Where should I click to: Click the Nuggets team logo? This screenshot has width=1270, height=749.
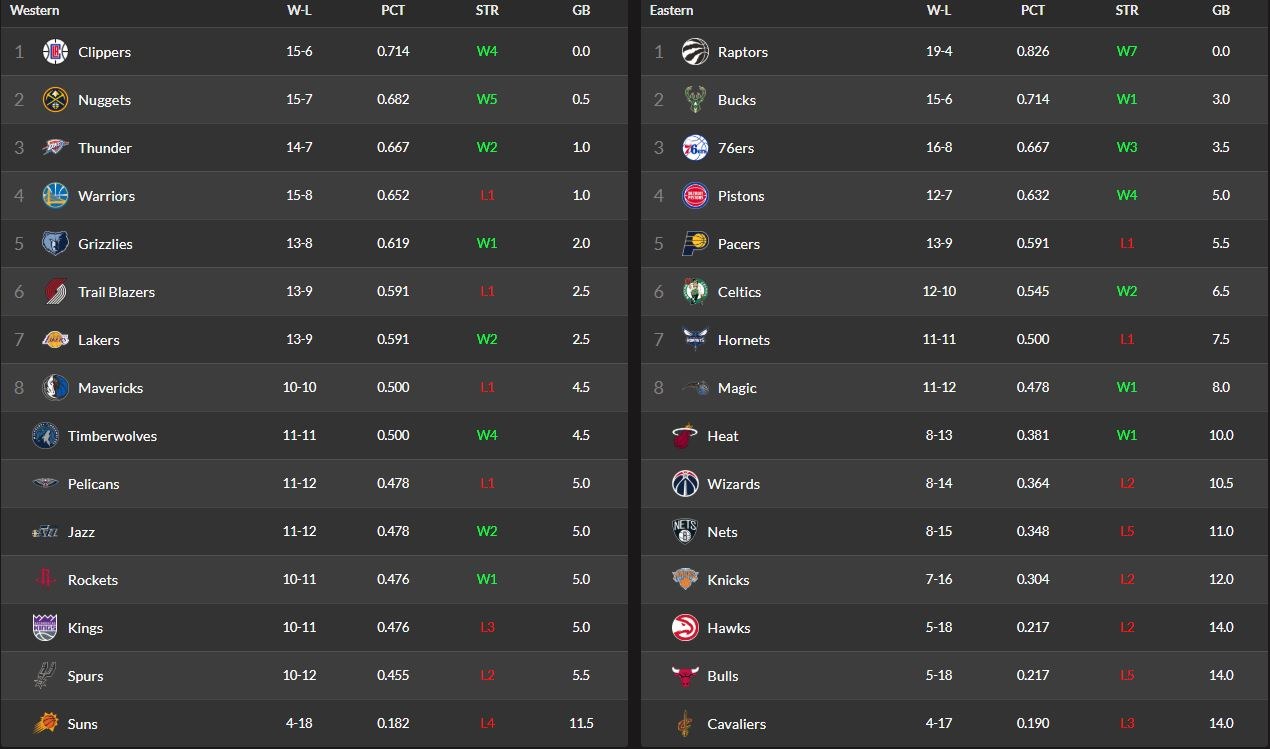56,100
